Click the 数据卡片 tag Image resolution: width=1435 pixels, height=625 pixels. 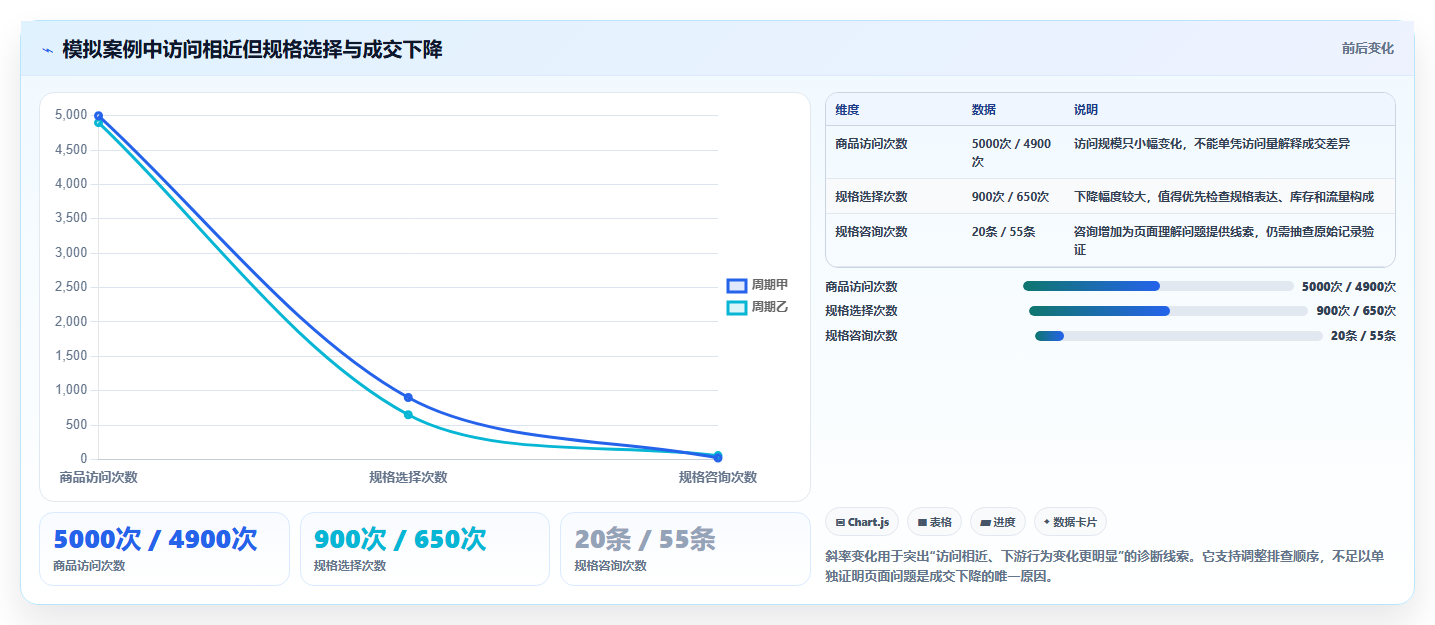pos(1070,522)
